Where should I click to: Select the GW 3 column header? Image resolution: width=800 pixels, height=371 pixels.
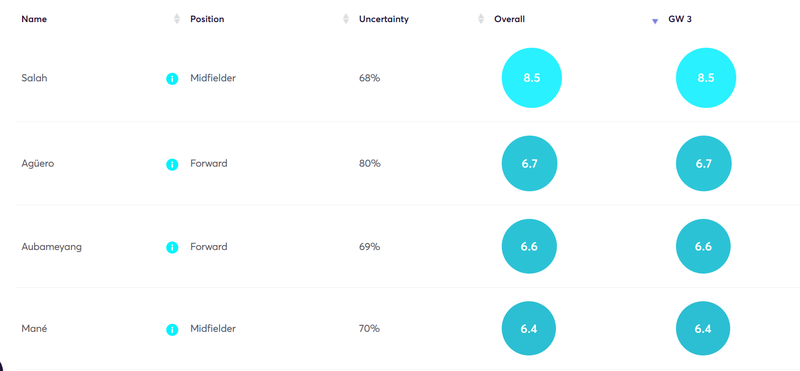point(680,19)
